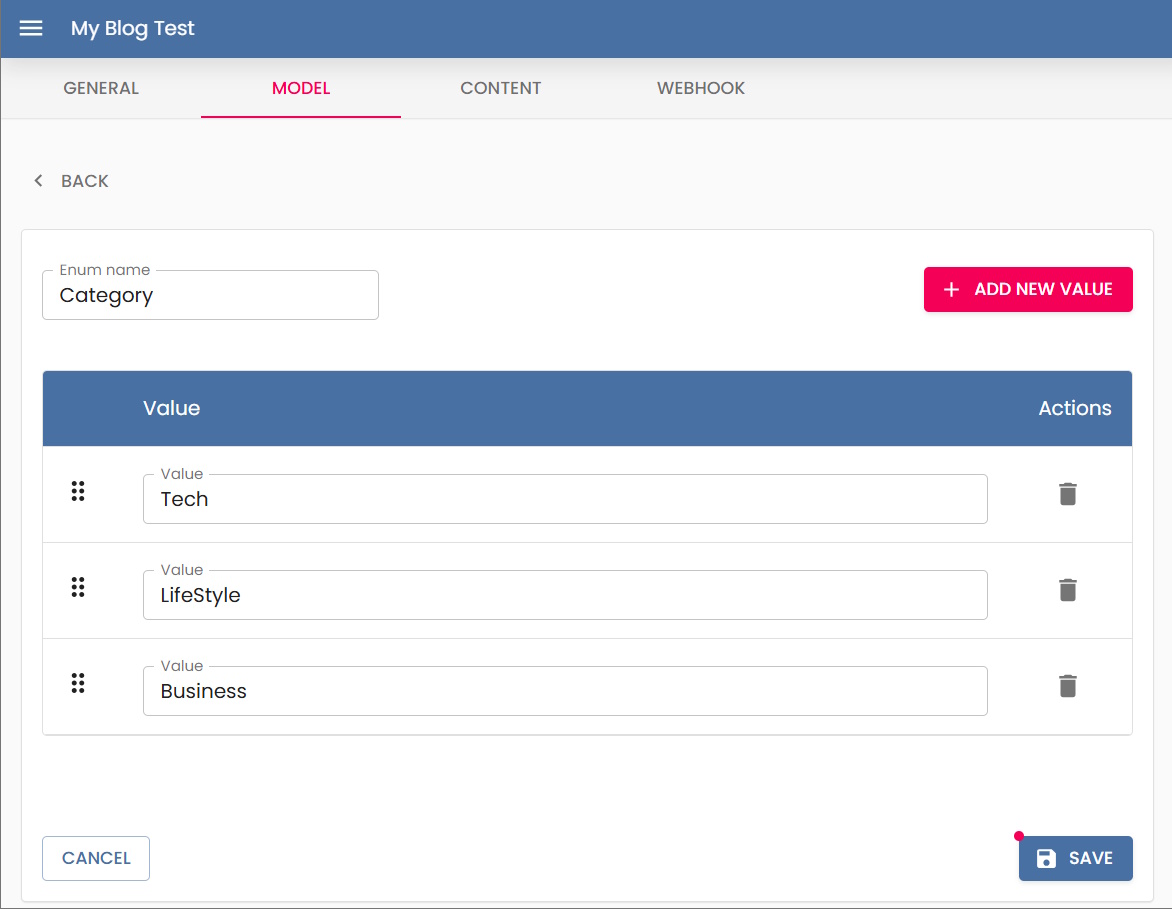This screenshot has width=1172, height=909.
Task: Click the back chevron arrow
Action: 38,180
